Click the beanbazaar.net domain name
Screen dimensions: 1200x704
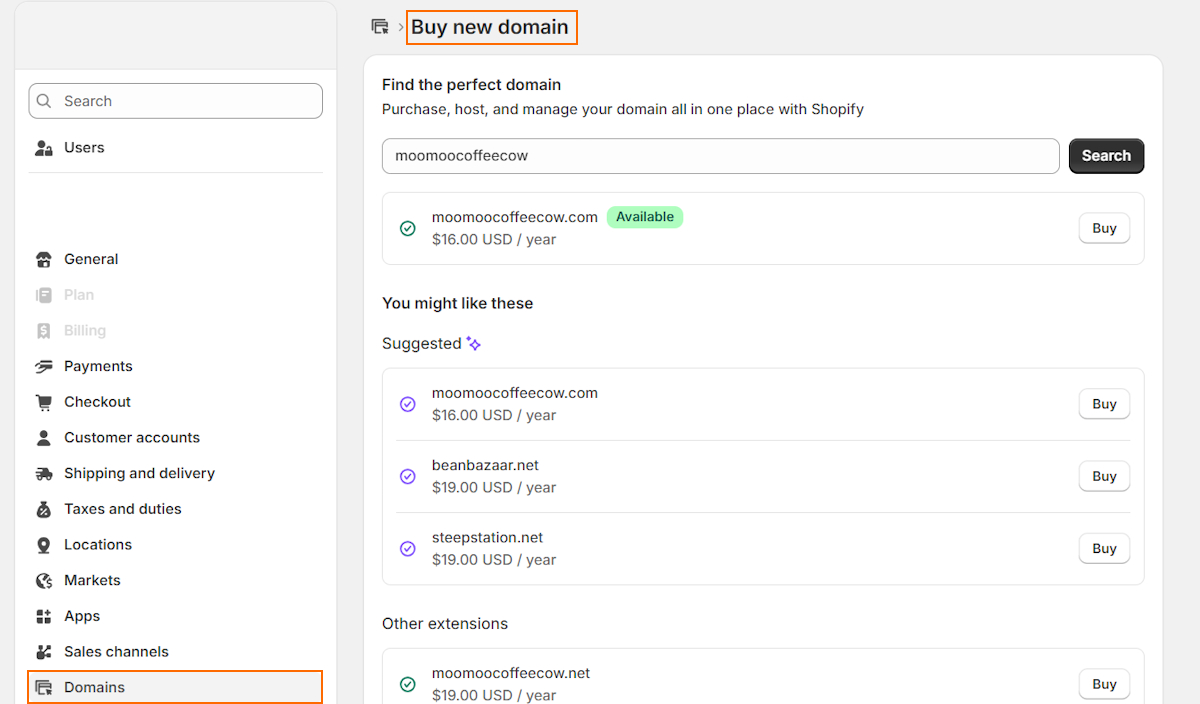click(x=485, y=465)
